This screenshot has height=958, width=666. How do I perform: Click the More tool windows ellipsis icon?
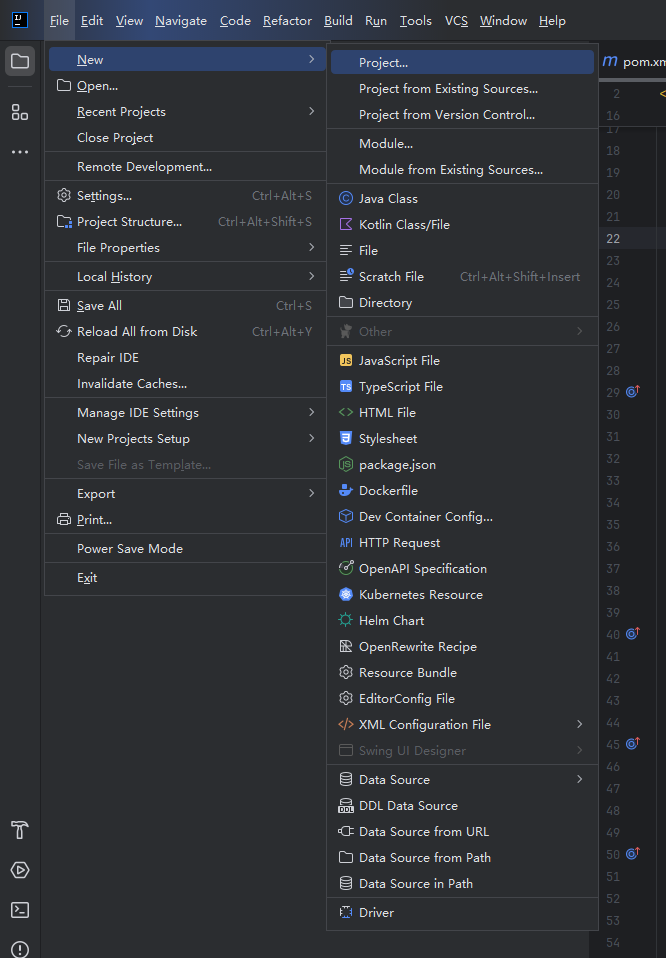20,152
